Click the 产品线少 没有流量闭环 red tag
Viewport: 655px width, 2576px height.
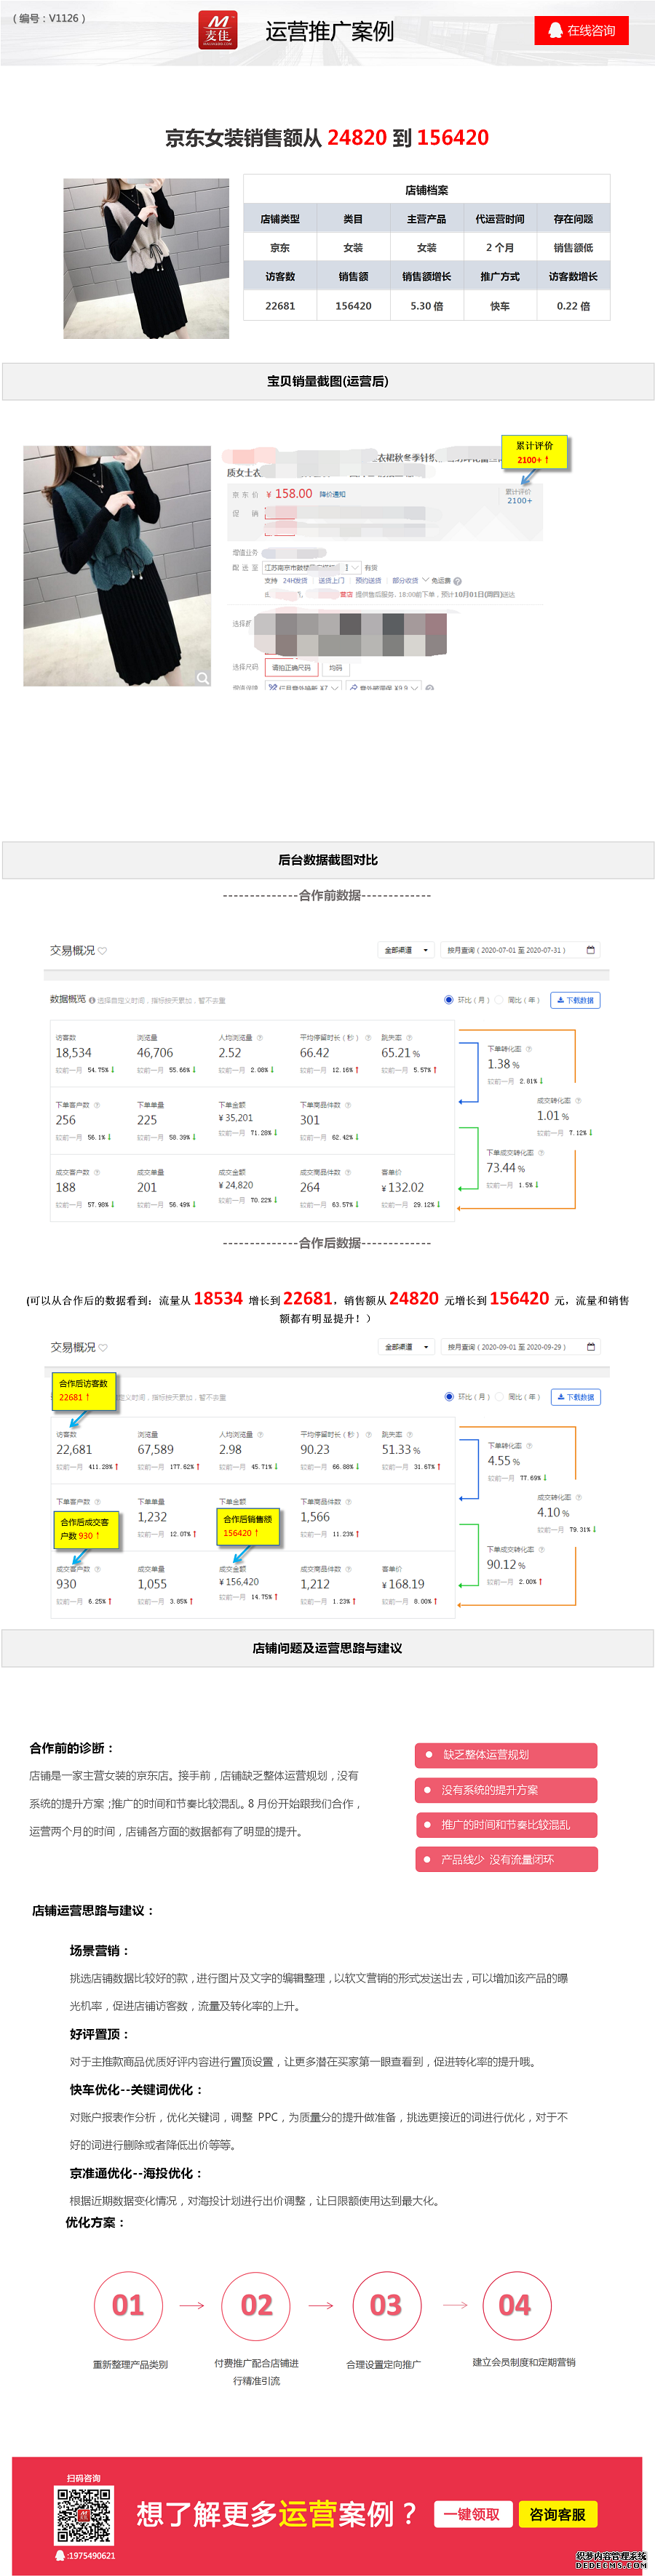pos(506,1859)
